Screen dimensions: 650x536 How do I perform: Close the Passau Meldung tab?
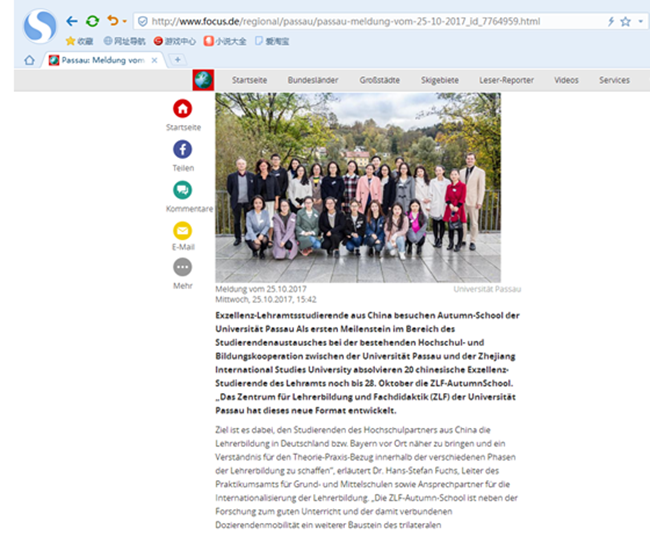[x=154, y=61]
